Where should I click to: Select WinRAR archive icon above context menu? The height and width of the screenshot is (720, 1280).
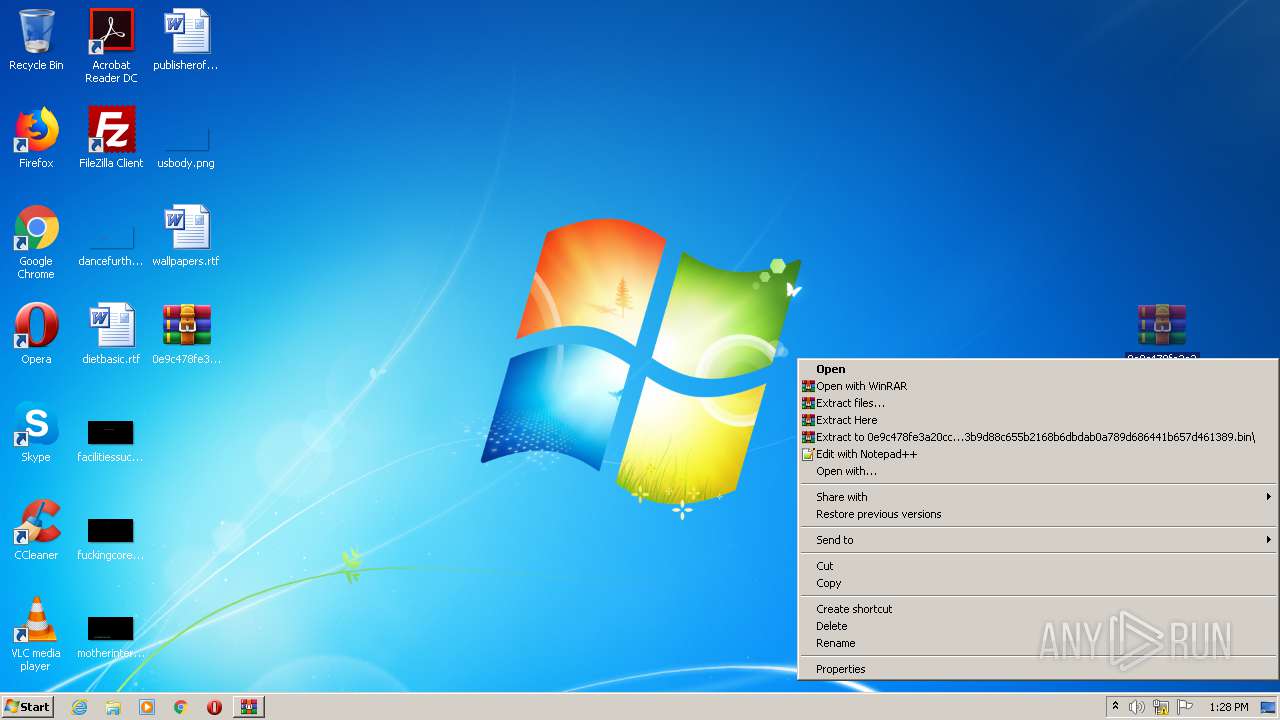1162,326
